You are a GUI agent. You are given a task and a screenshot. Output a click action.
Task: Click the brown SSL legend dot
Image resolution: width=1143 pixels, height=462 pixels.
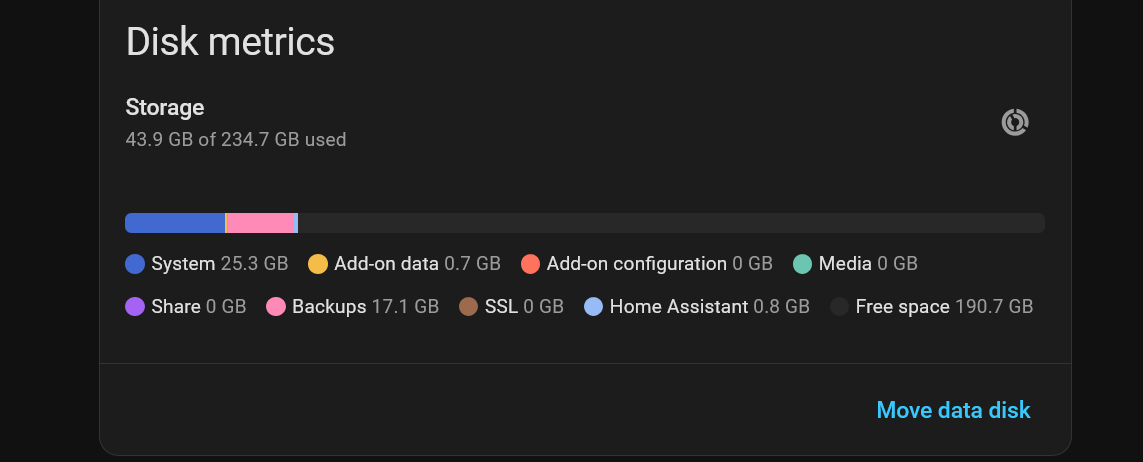[x=469, y=306]
